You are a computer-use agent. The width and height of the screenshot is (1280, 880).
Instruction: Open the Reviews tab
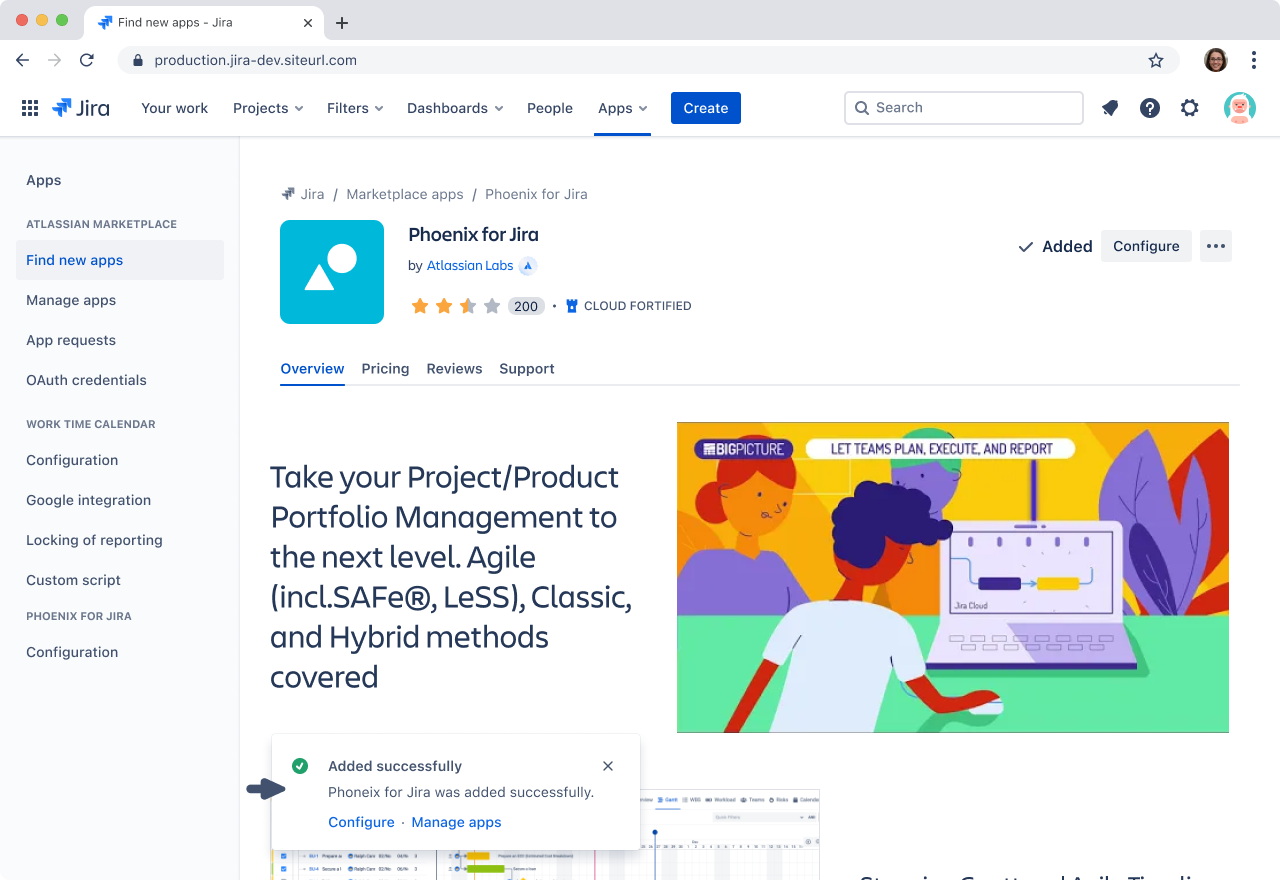click(x=454, y=368)
